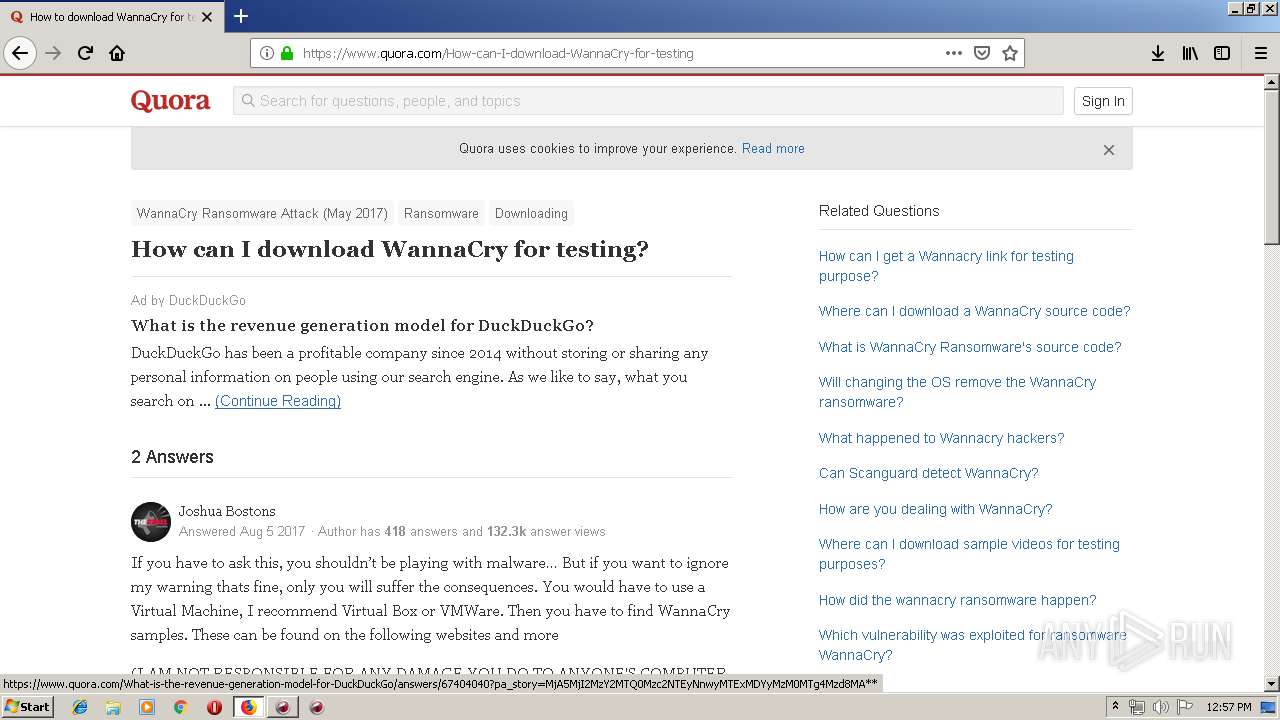Image resolution: width=1280 pixels, height=720 pixels.
Task: Open the WannaCry Ransomware Attack topic tag
Action: coord(262,213)
